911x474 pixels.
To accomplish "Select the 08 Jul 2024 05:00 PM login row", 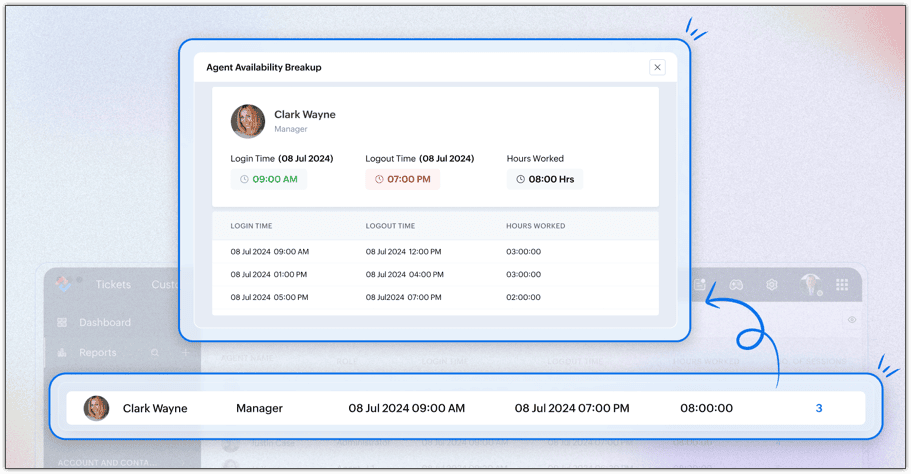I will click(x=435, y=297).
